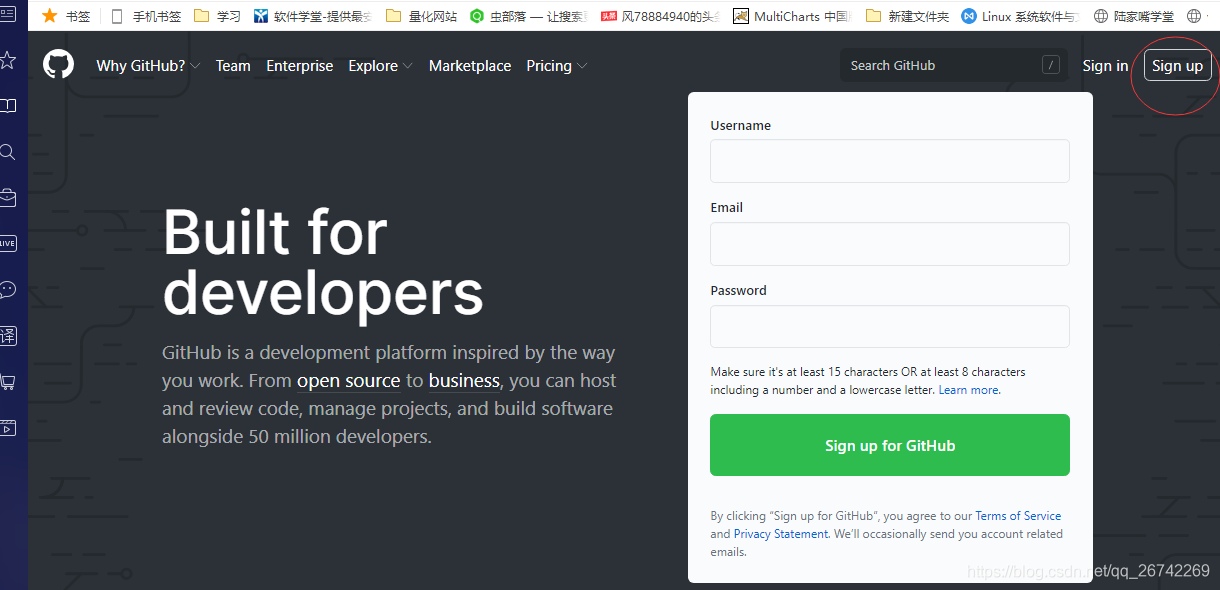Screen dimensions: 1220x590
Task: Click the GitHub Octocat logo
Action: click(x=59, y=65)
